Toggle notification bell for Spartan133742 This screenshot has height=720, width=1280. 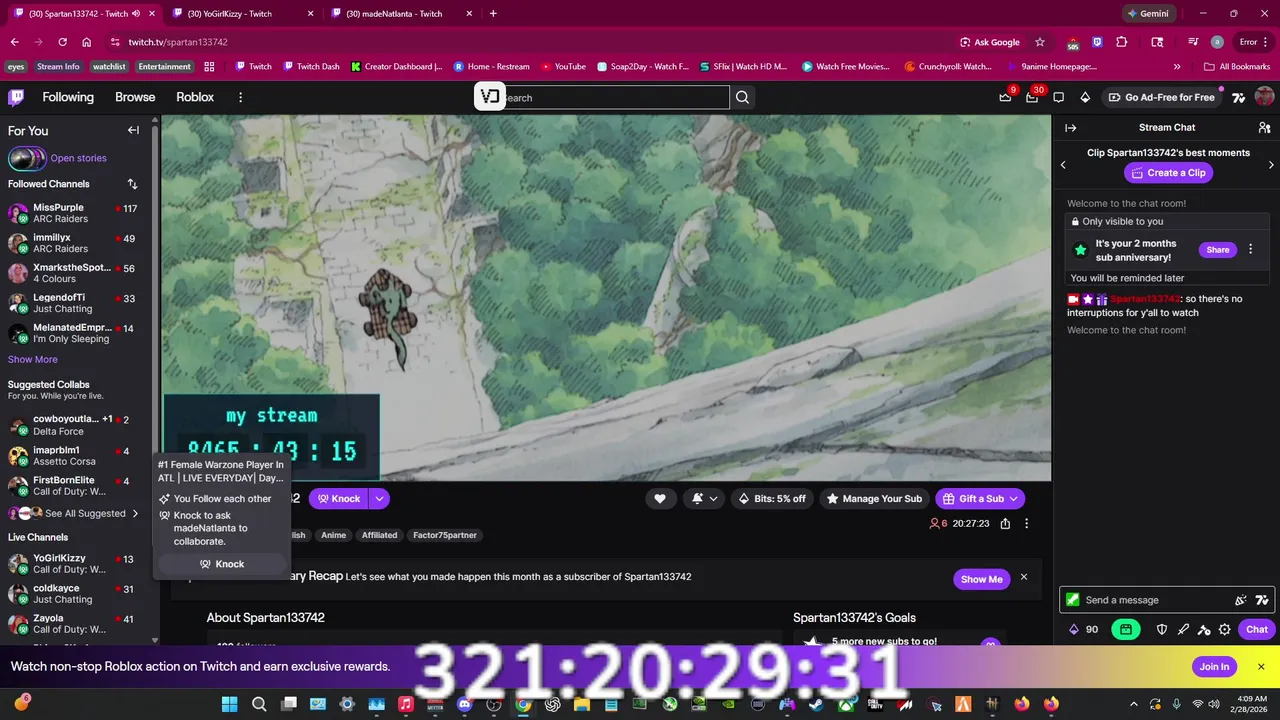[704, 498]
